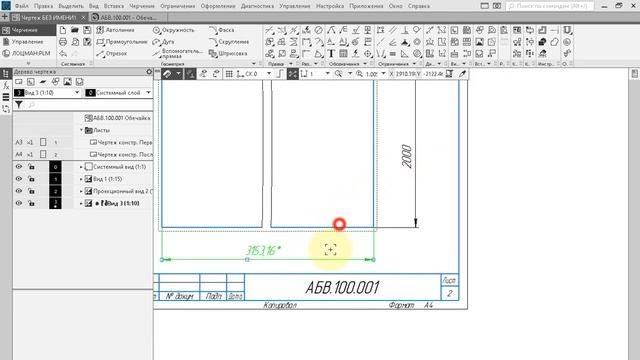Screen dimensions: 640x360
Task: Click the Print icon in the system toolbar
Action: tap(63, 42)
